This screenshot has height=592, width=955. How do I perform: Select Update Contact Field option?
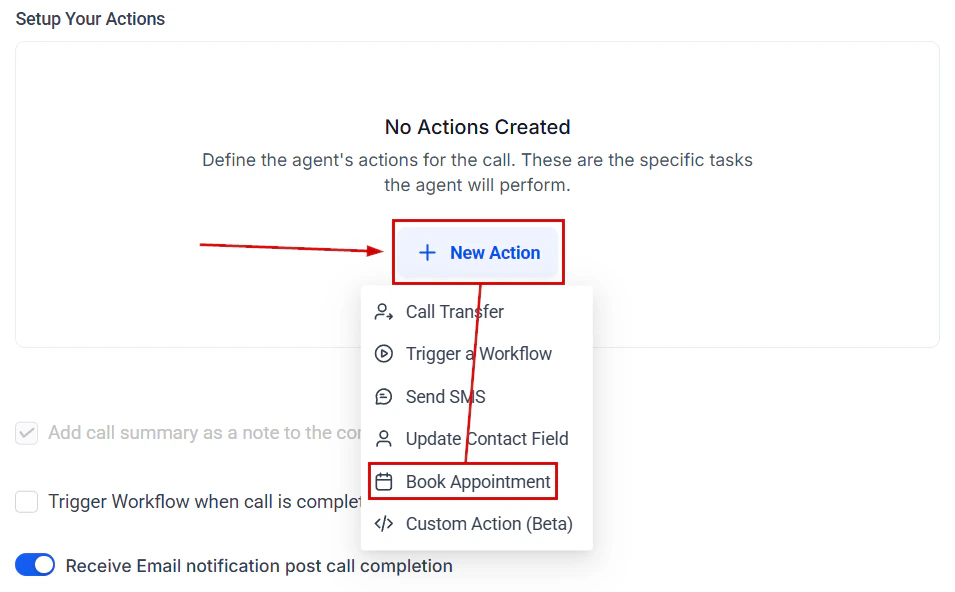coord(487,438)
